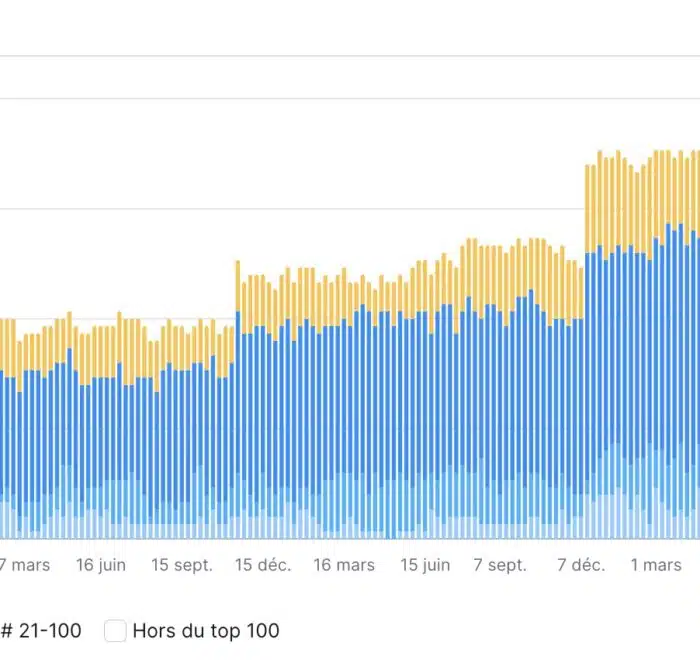This screenshot has height=660, width=700.
Task: Select the '# 21-100' legend label
Action: 41,630
